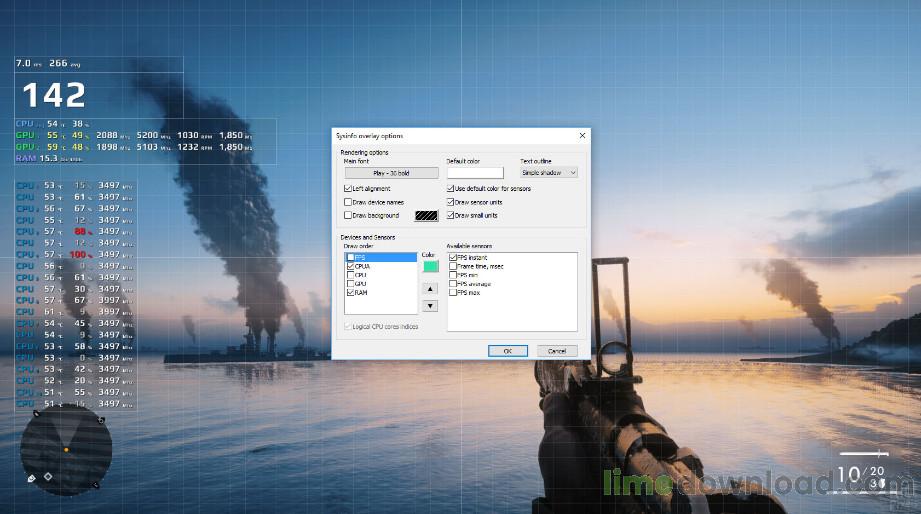Image resolution: width=921 pixels, height=514 pixels.
Task: Move selected sensor up with arrow button
Action: (430, 288)
